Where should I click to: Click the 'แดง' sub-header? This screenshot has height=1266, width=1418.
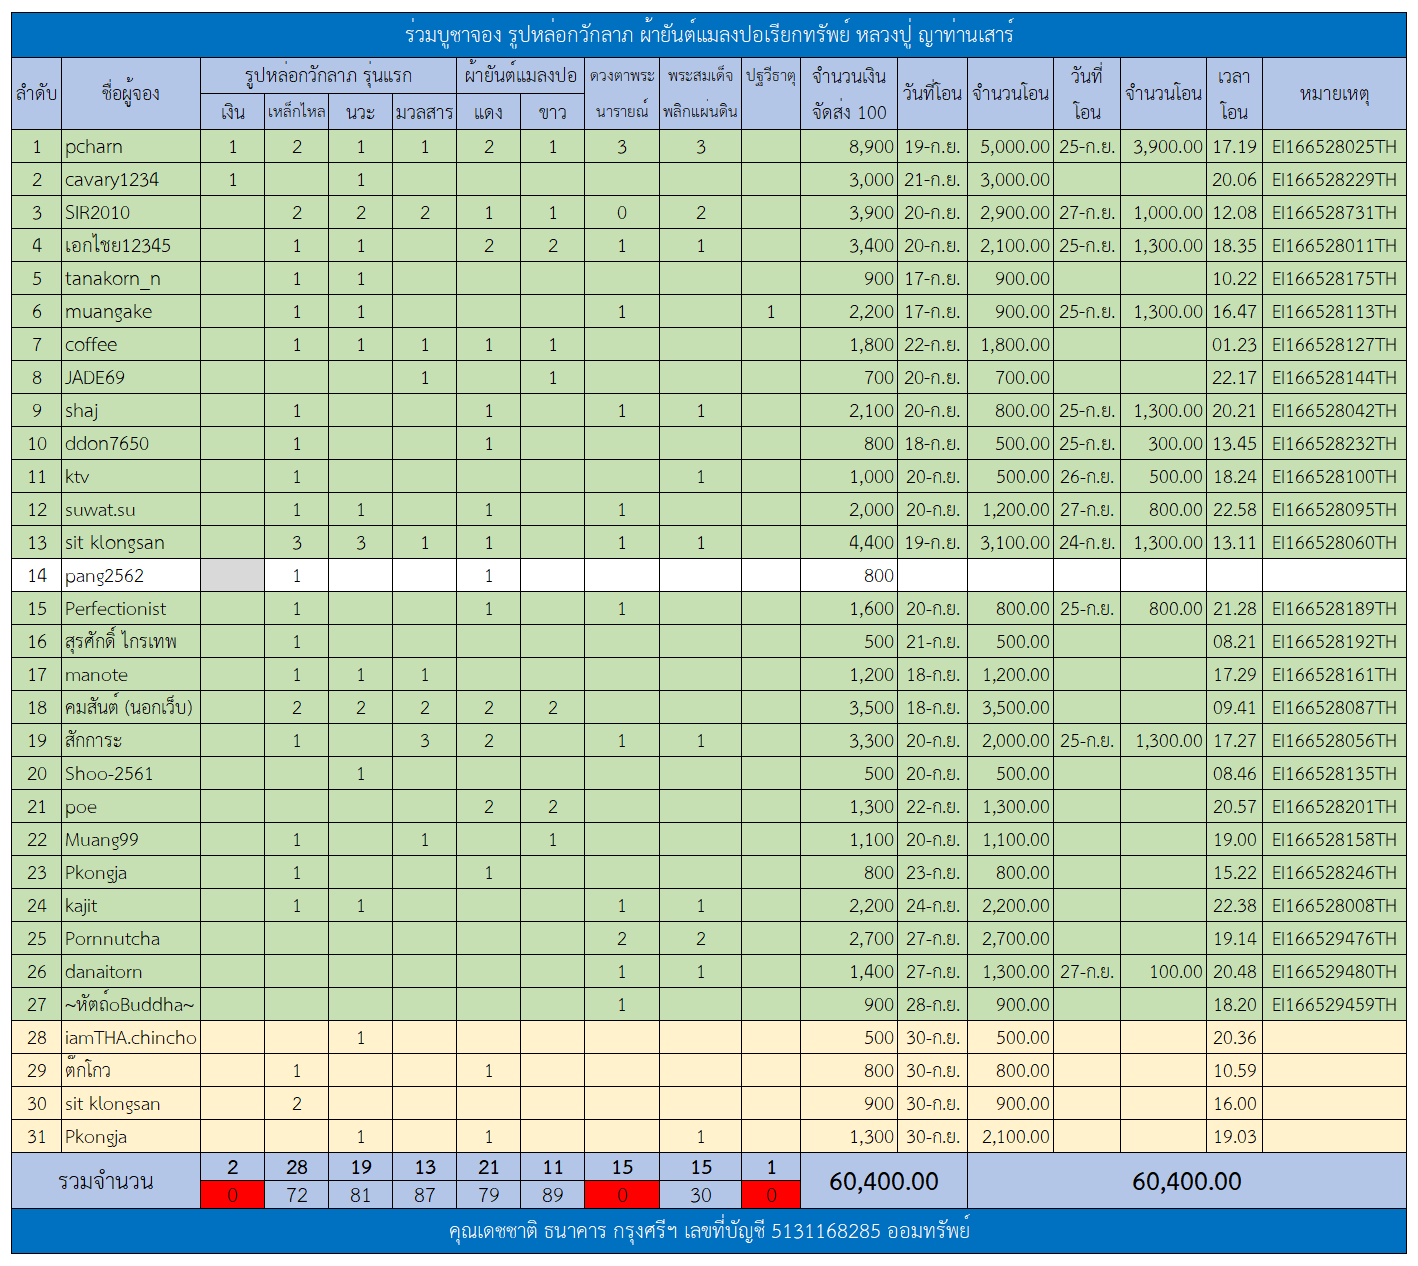click(489, 112)
